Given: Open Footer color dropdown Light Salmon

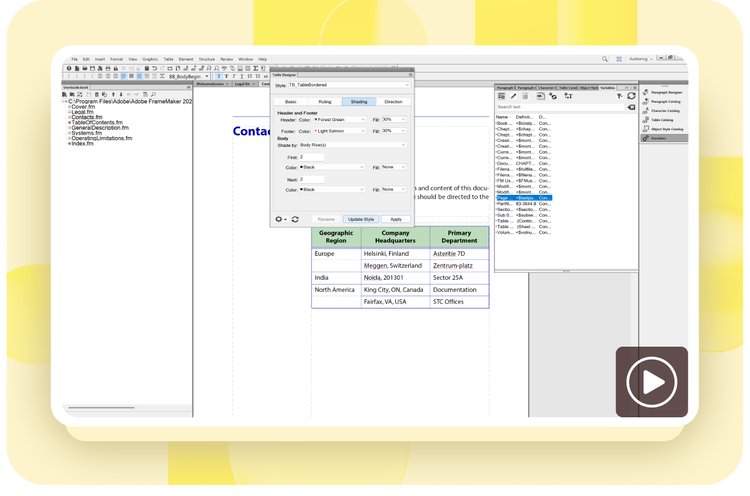Looking at the screenshot, I should tap(340, 131).
